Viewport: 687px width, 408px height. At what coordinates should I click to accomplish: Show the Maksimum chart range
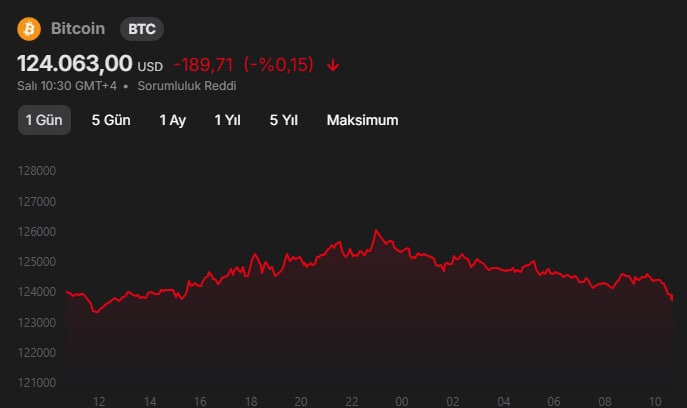362,120
